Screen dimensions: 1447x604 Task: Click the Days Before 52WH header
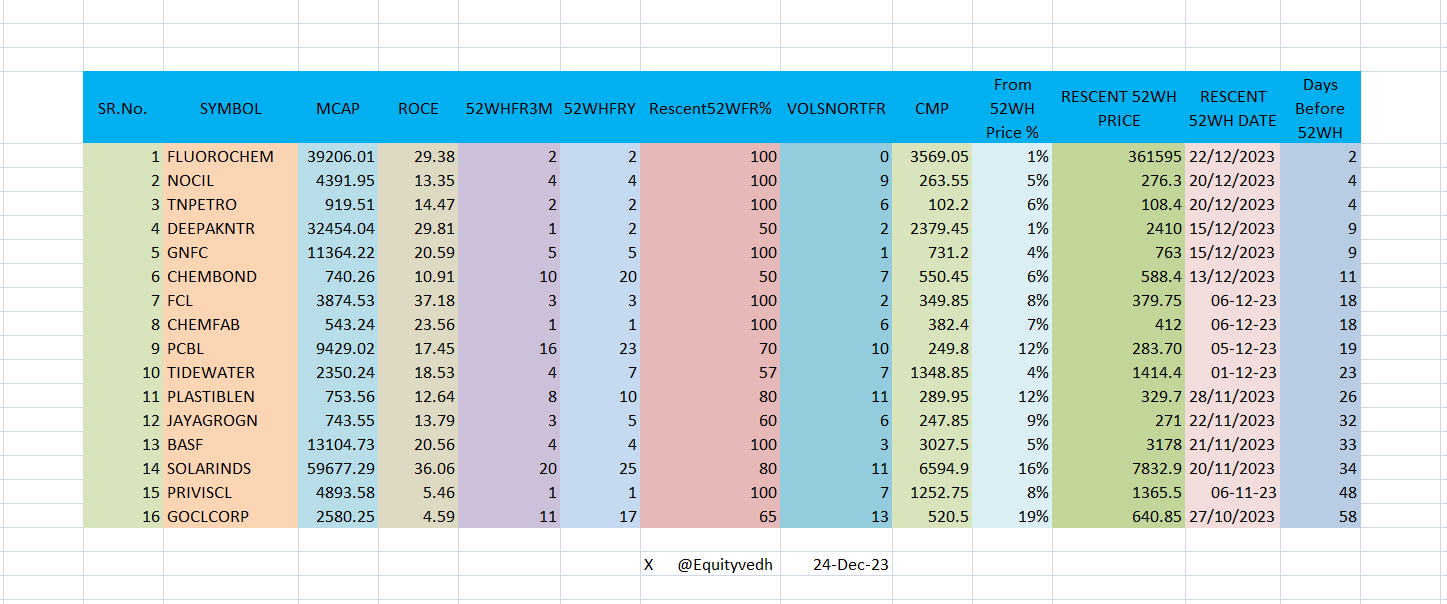(1321, 108)
